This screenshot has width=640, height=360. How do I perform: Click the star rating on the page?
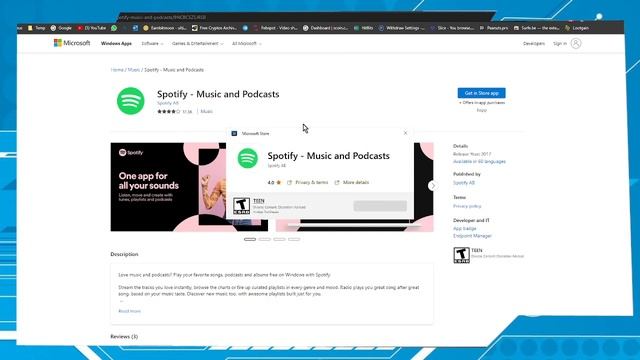(169, 111)
